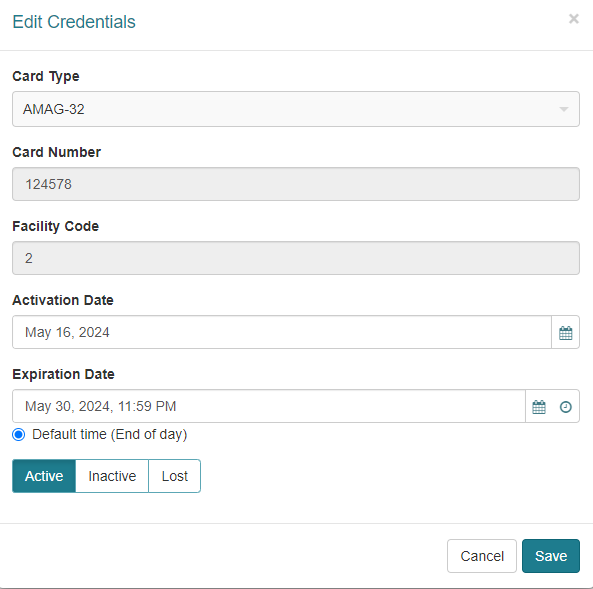Click the Expiration Date label
Screen dimensions: 593x589
pos(63,374)
